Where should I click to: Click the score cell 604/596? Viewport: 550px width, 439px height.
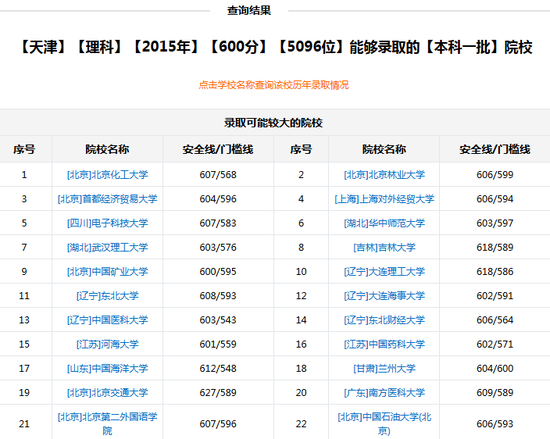[218, 199]
